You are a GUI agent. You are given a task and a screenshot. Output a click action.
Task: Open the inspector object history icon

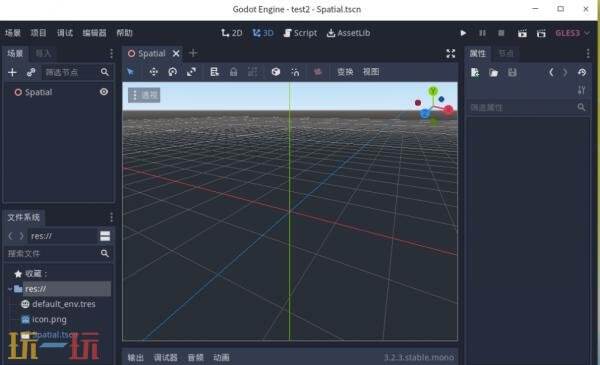(x=582, y=72)
